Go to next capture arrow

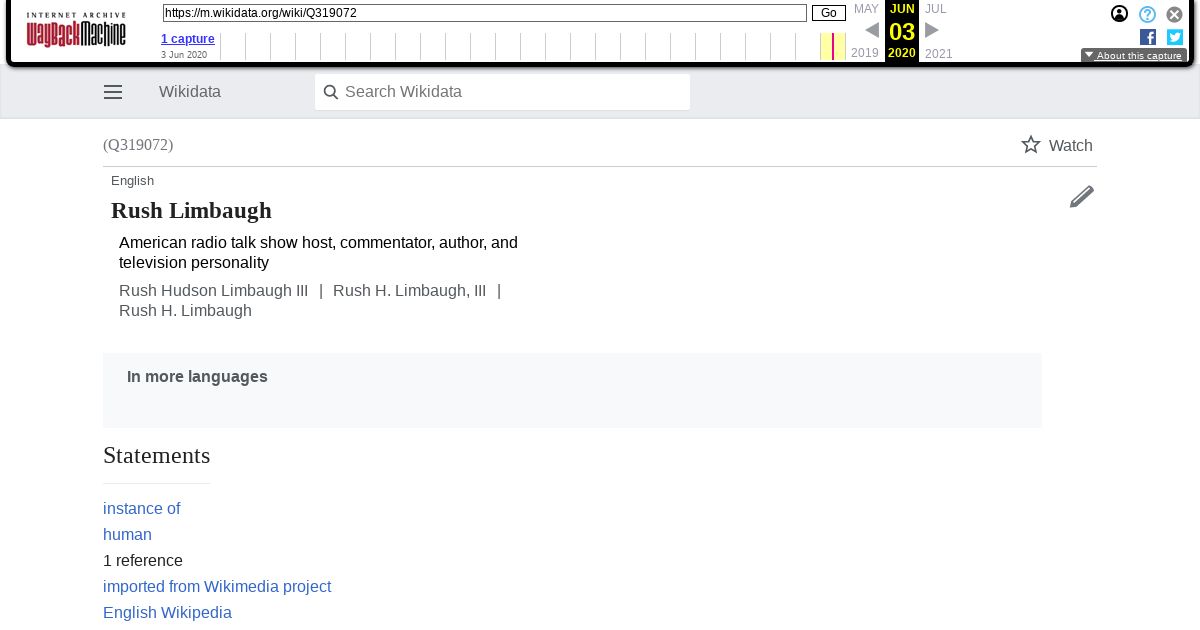tap(932, 30)
